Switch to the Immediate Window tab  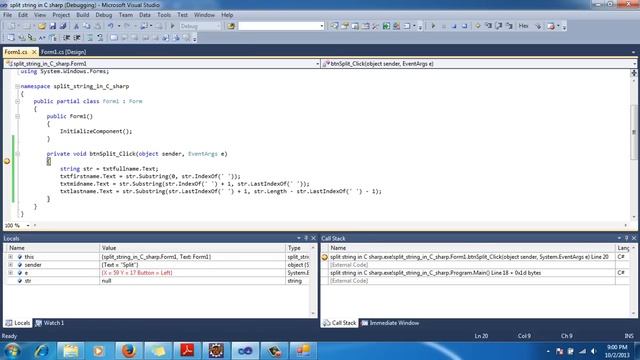pyautogui.click(x=390, y=323)
